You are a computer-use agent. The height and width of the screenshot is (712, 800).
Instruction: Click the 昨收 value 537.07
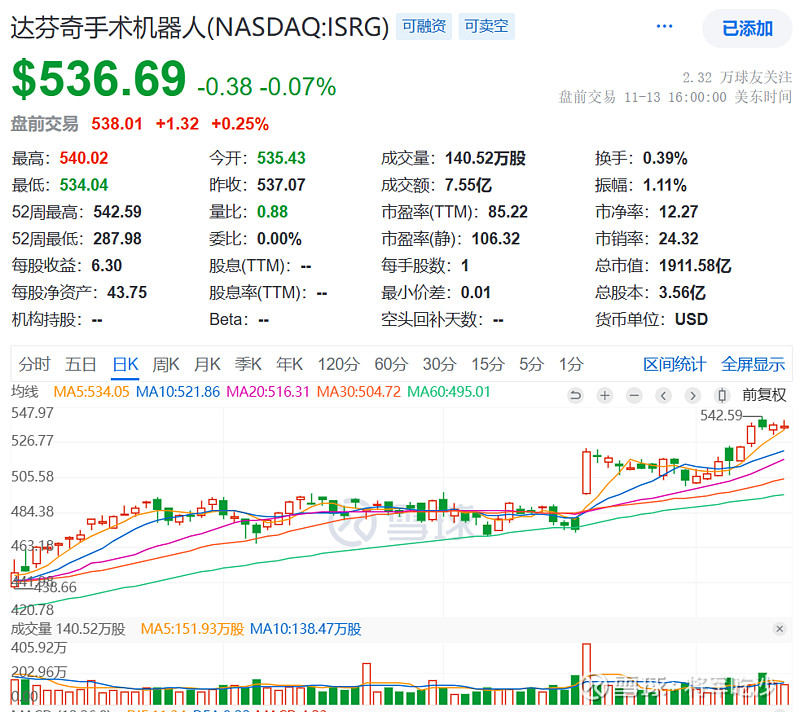pyautogui.click(x=281, y=185)
